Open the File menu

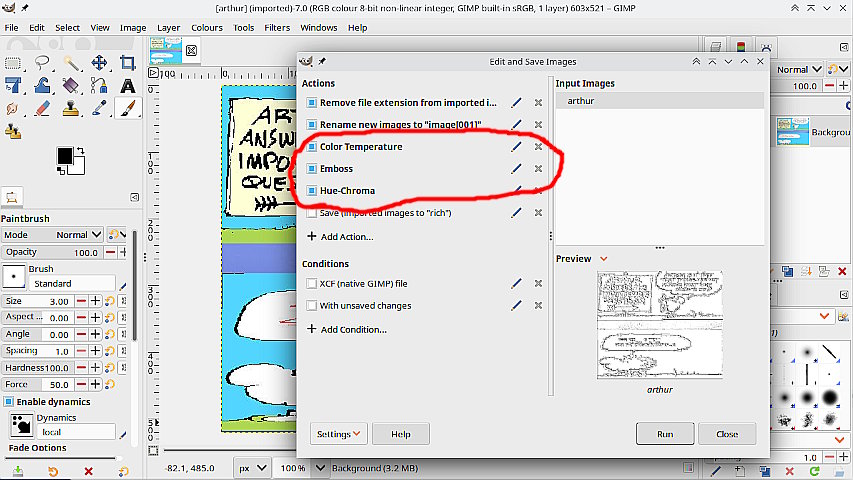tap(11, 27)
